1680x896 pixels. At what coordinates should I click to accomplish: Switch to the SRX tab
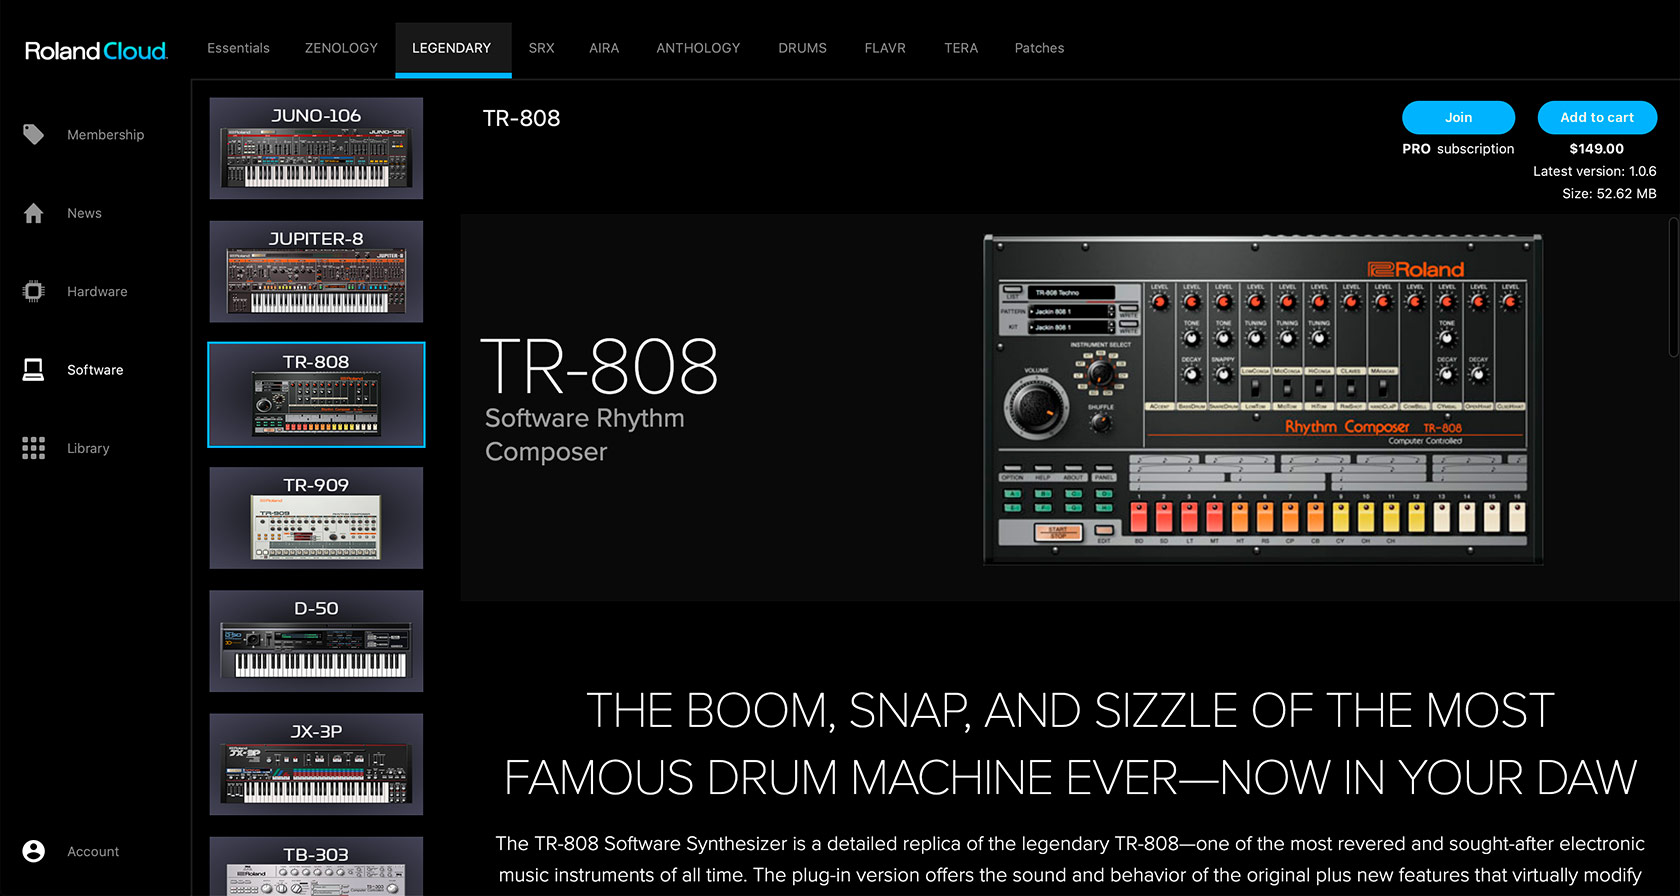[541, 48]
